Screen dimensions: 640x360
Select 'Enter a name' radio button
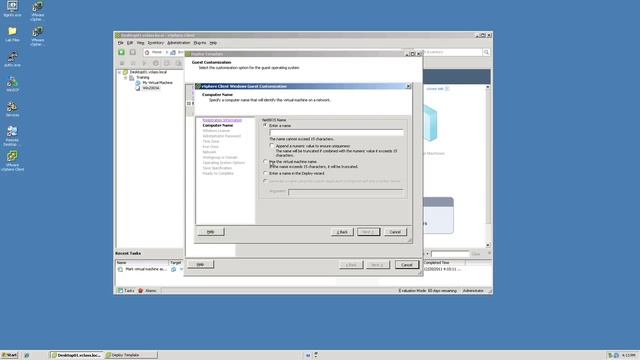(x=265, y=126)
